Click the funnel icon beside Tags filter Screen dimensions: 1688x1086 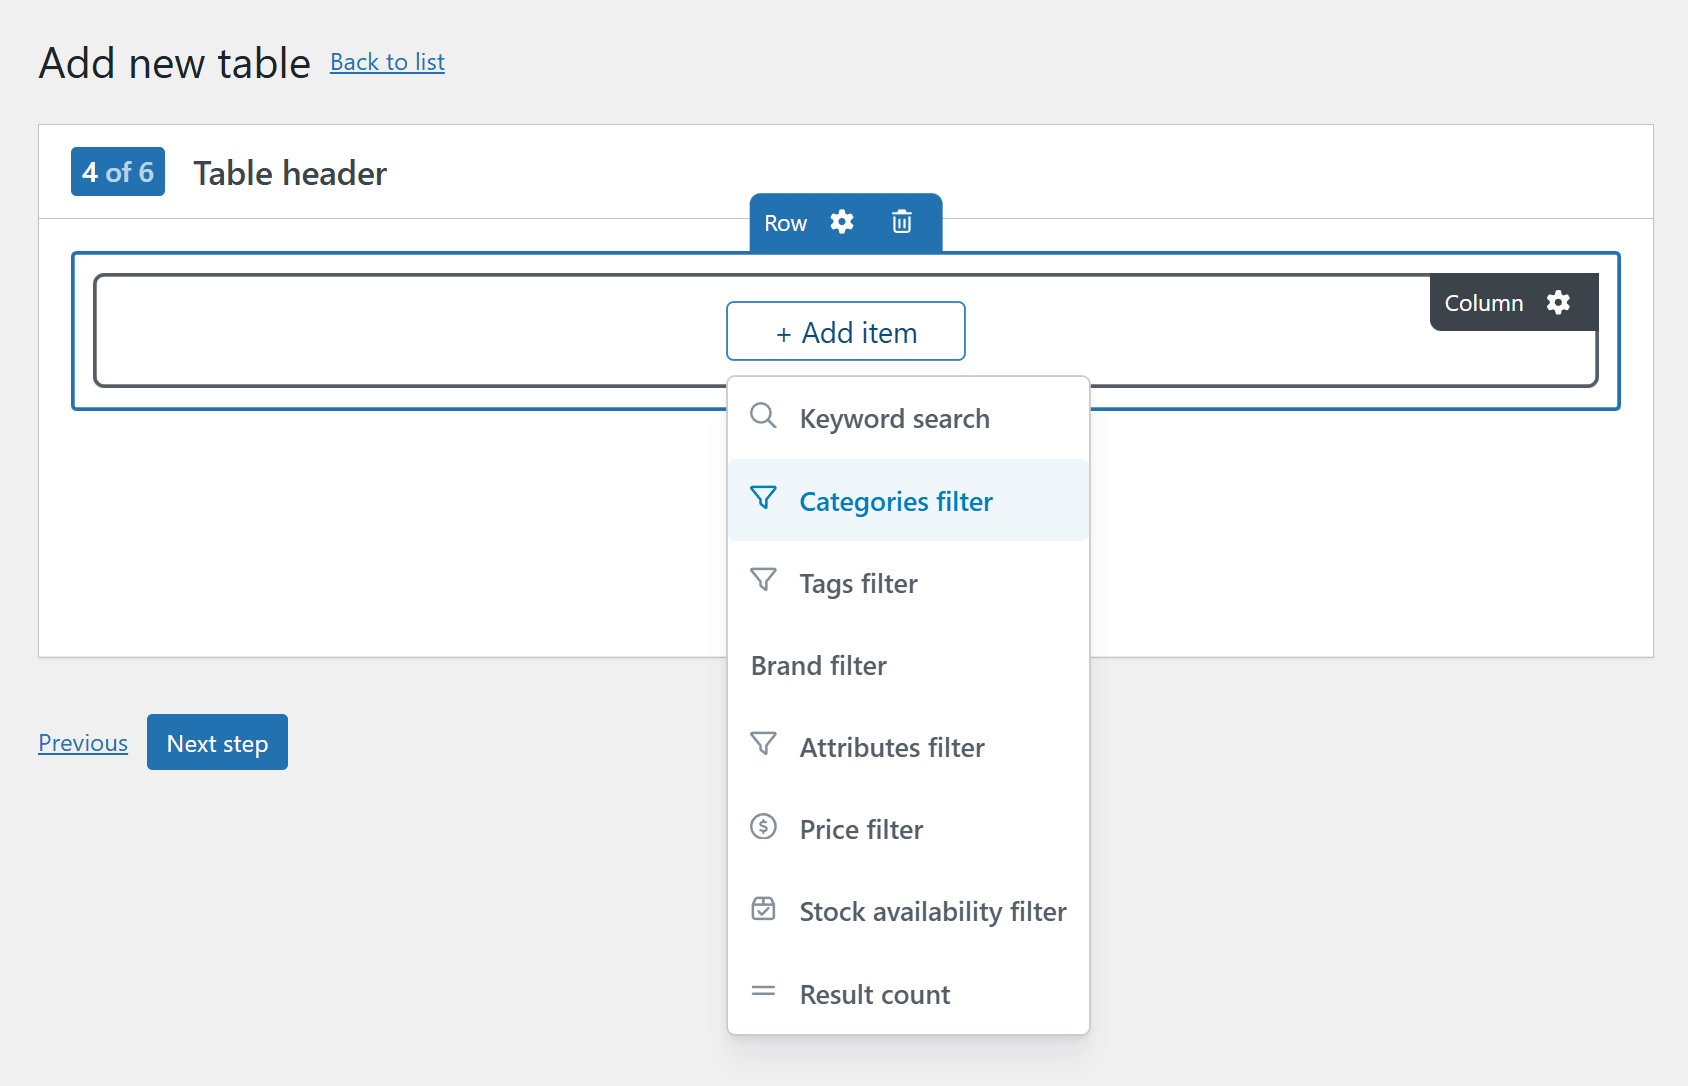pyautogui.click(x=763, y=580)
